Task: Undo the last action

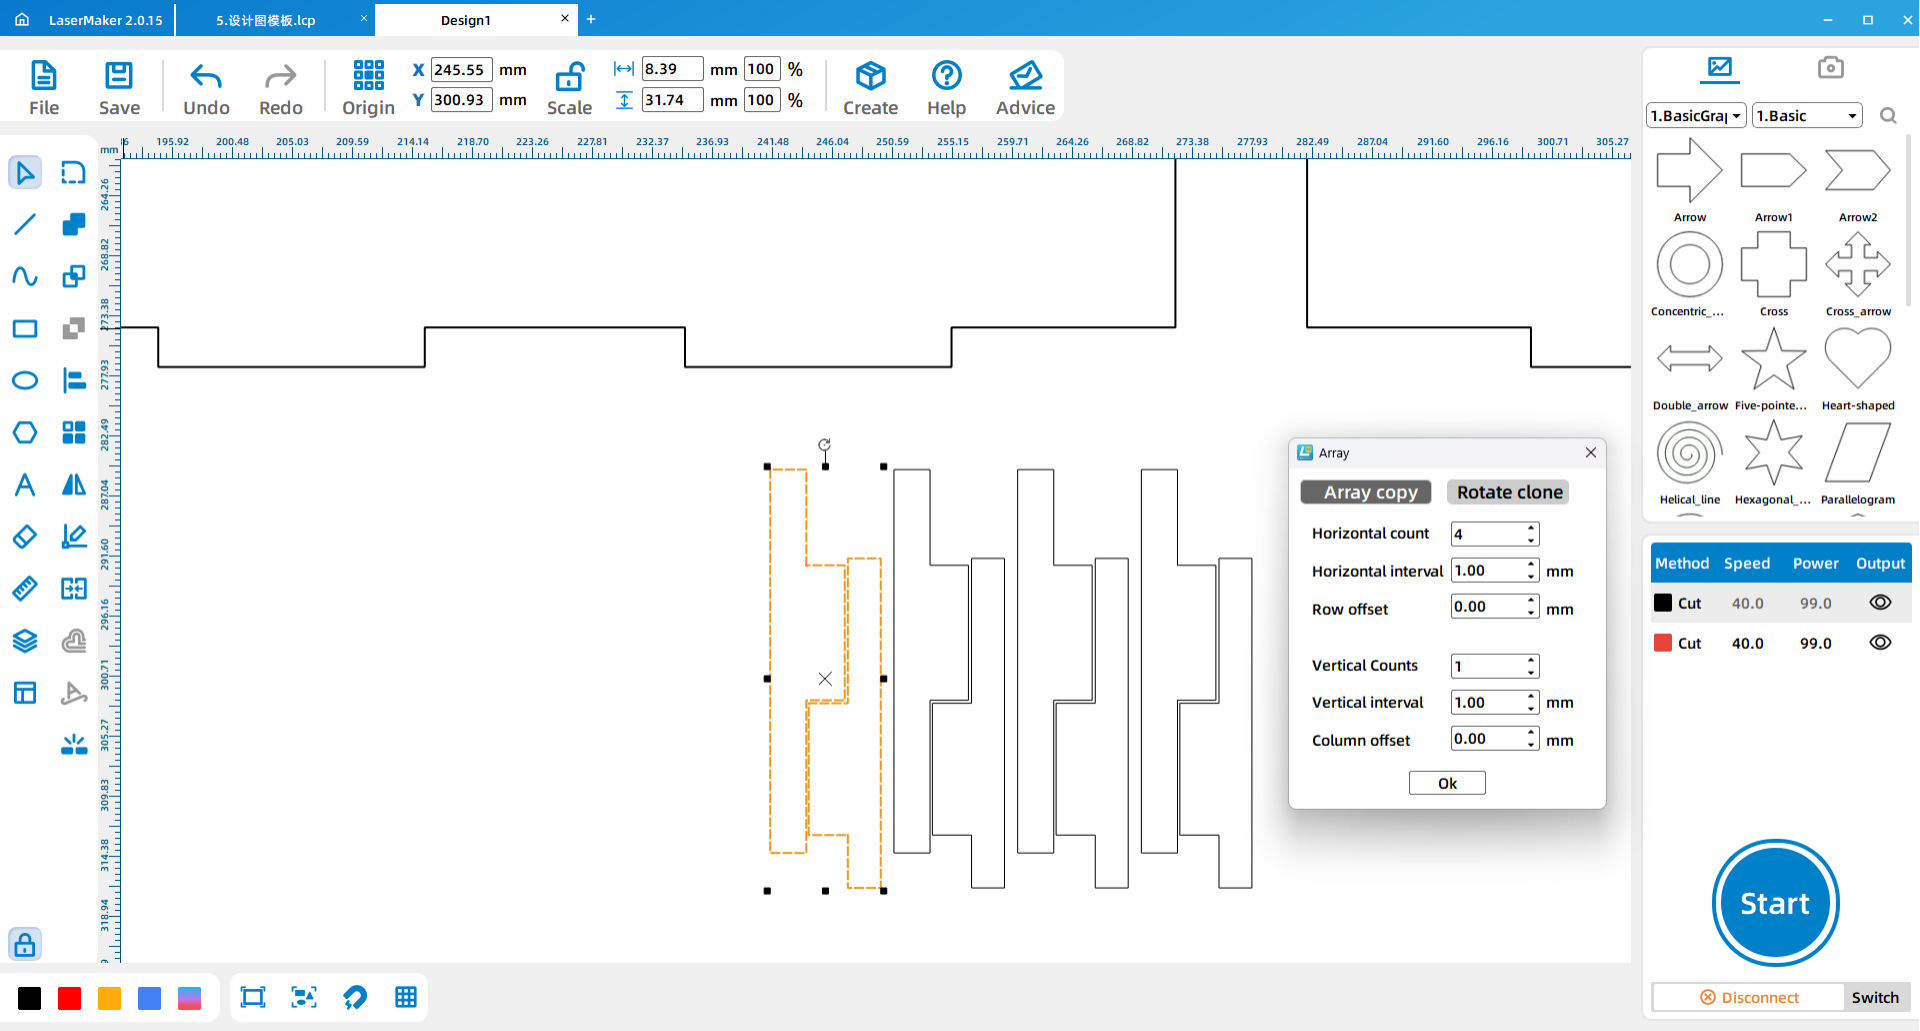Action: point(206,88)
